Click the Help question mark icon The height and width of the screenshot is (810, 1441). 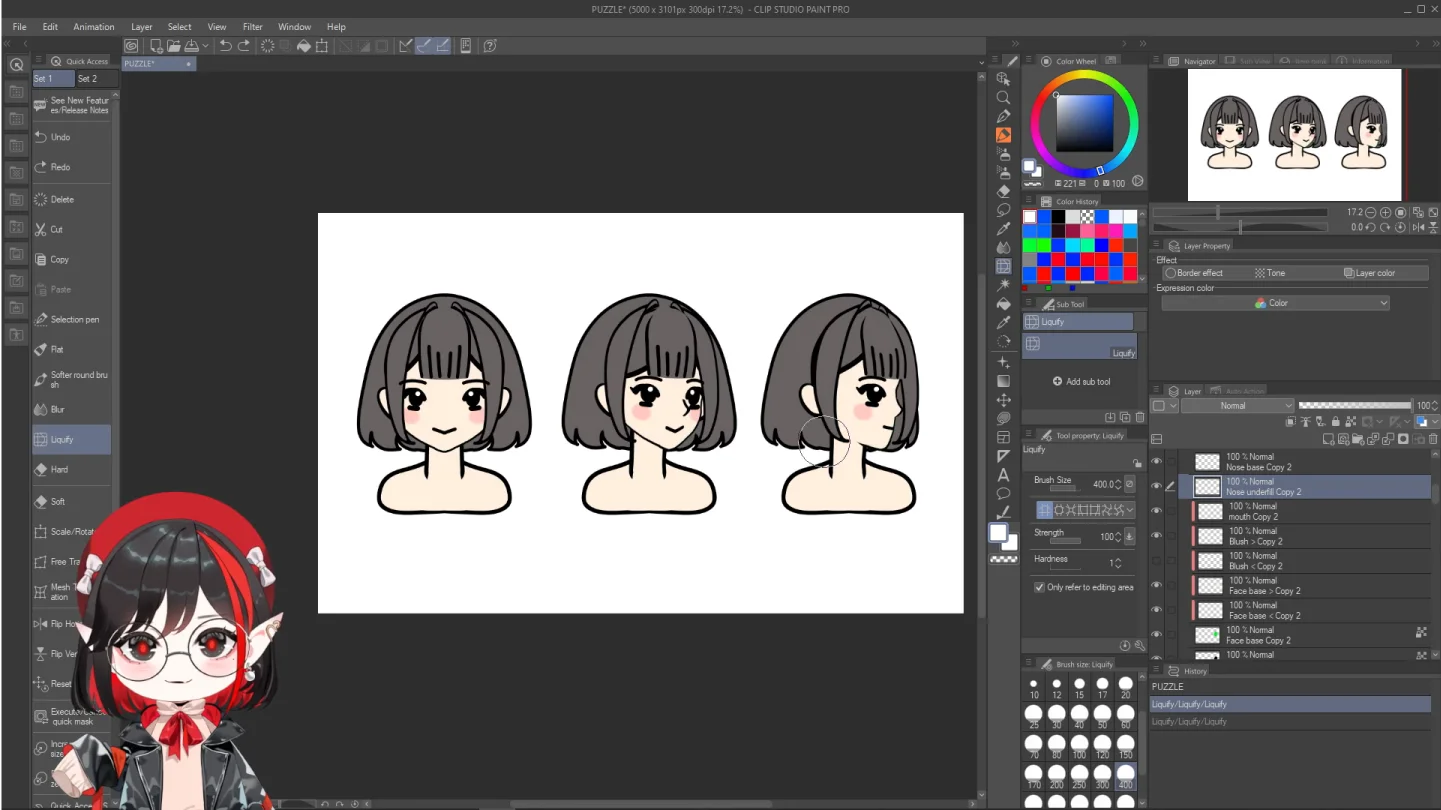click(x=490, y=46)
